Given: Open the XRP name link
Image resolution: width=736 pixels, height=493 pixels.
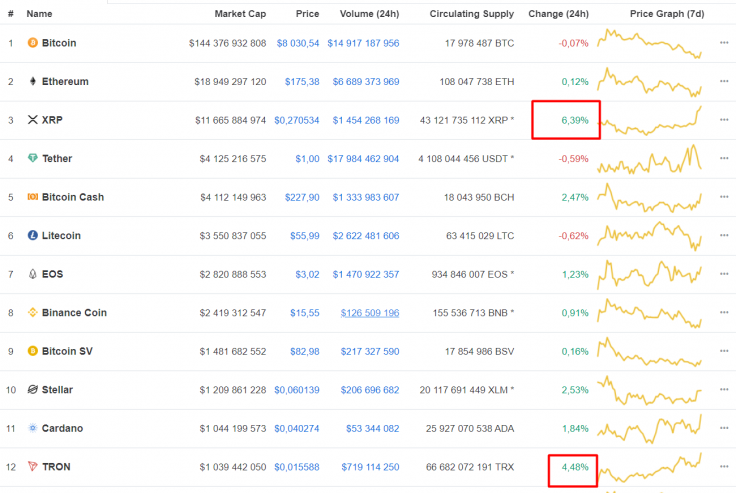Looking at the screenshot, I should coord(52,120).
